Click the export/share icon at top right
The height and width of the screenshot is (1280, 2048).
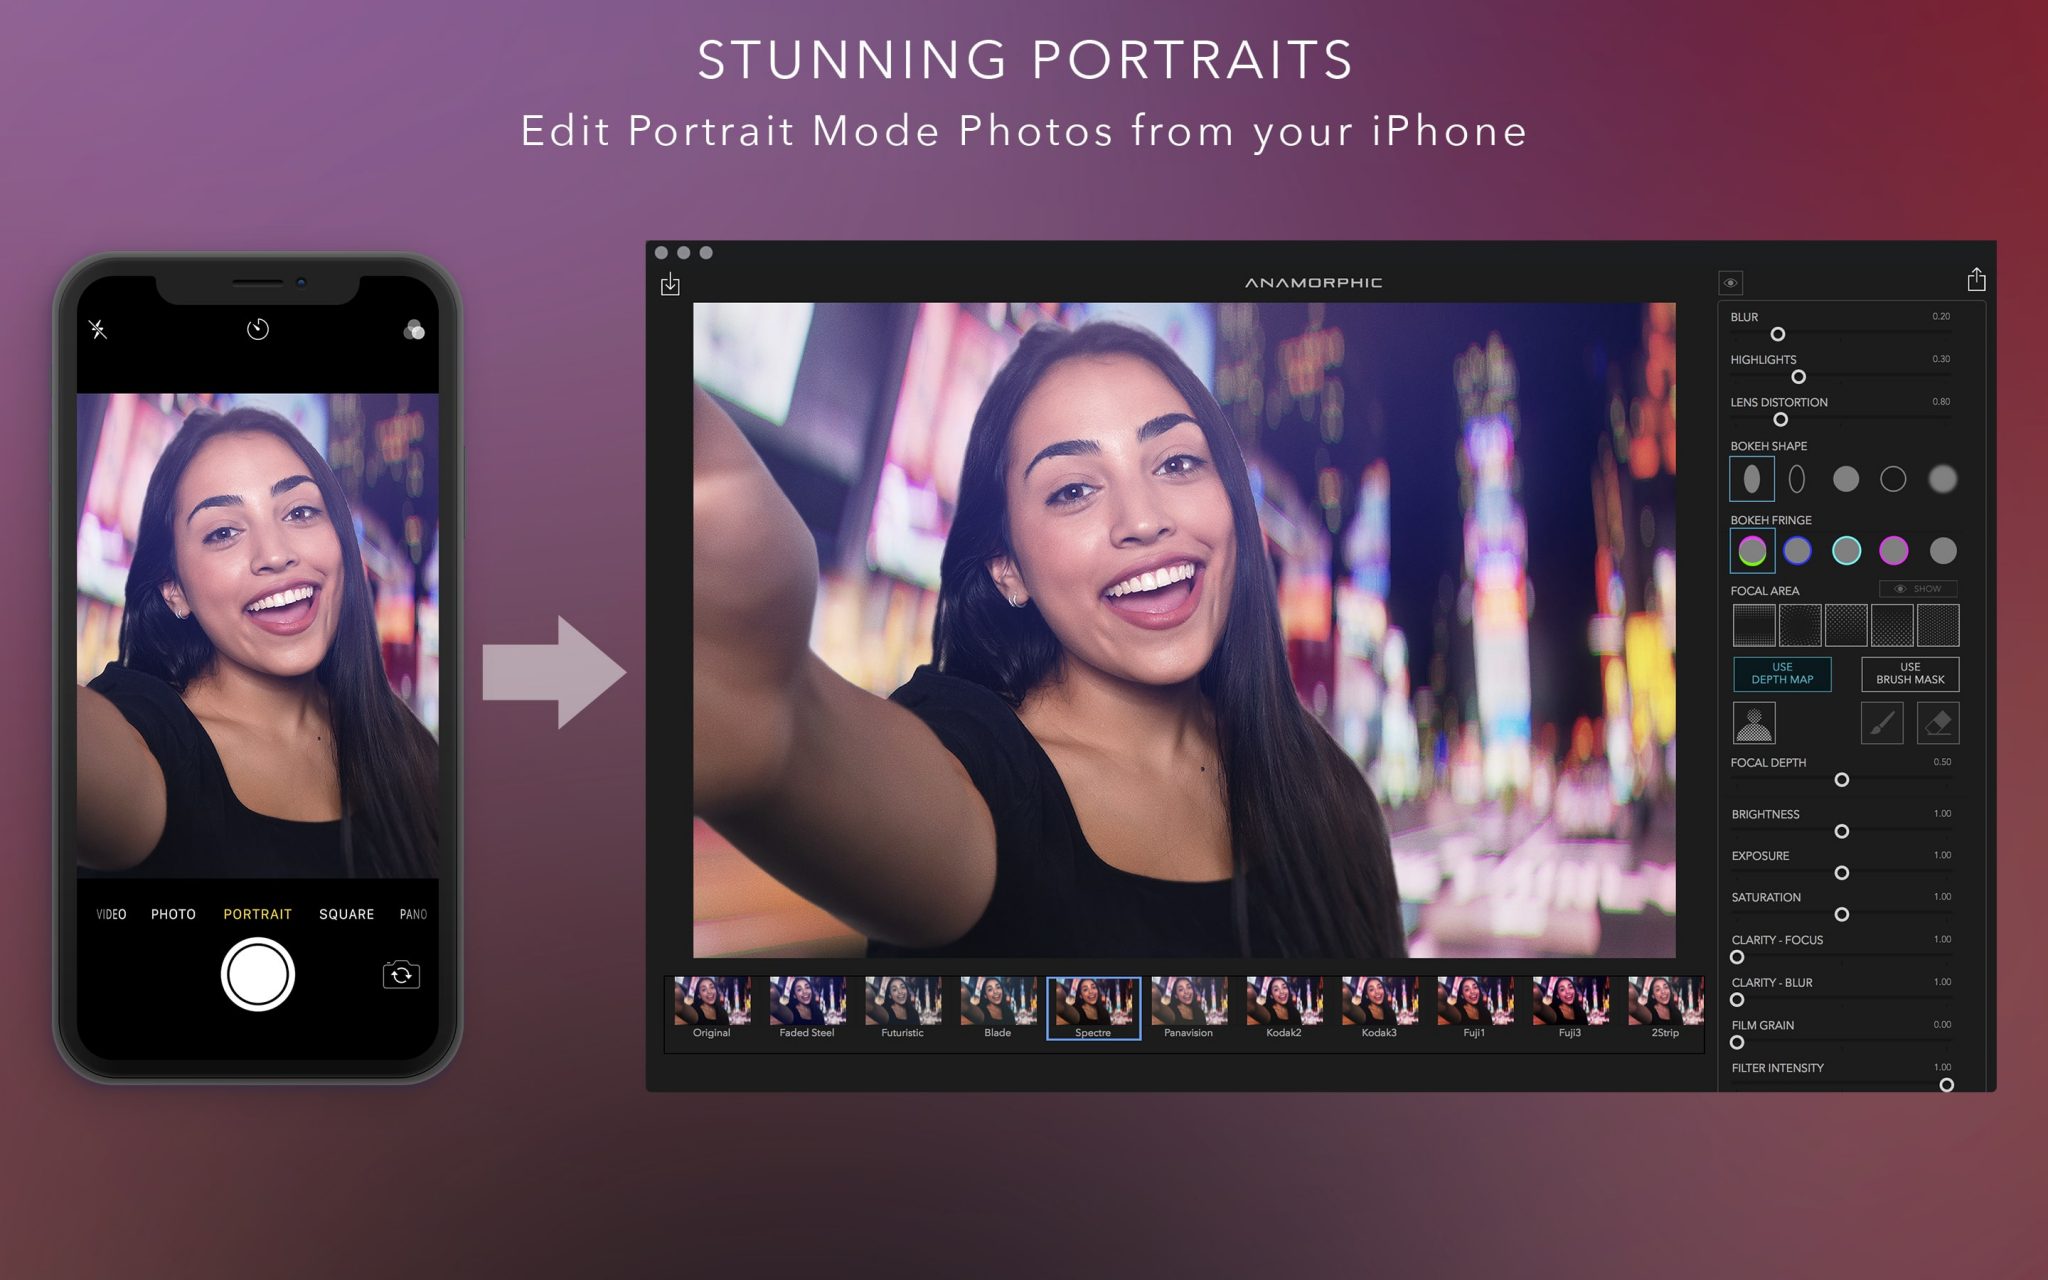(1975, 281)
